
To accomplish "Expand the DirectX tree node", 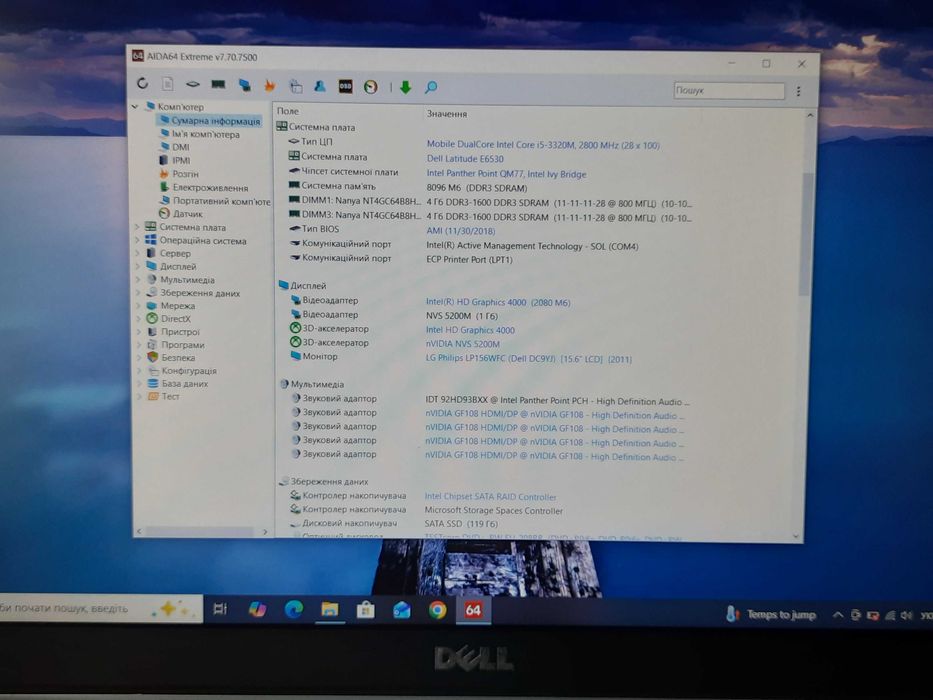I will tap(138, 319).
